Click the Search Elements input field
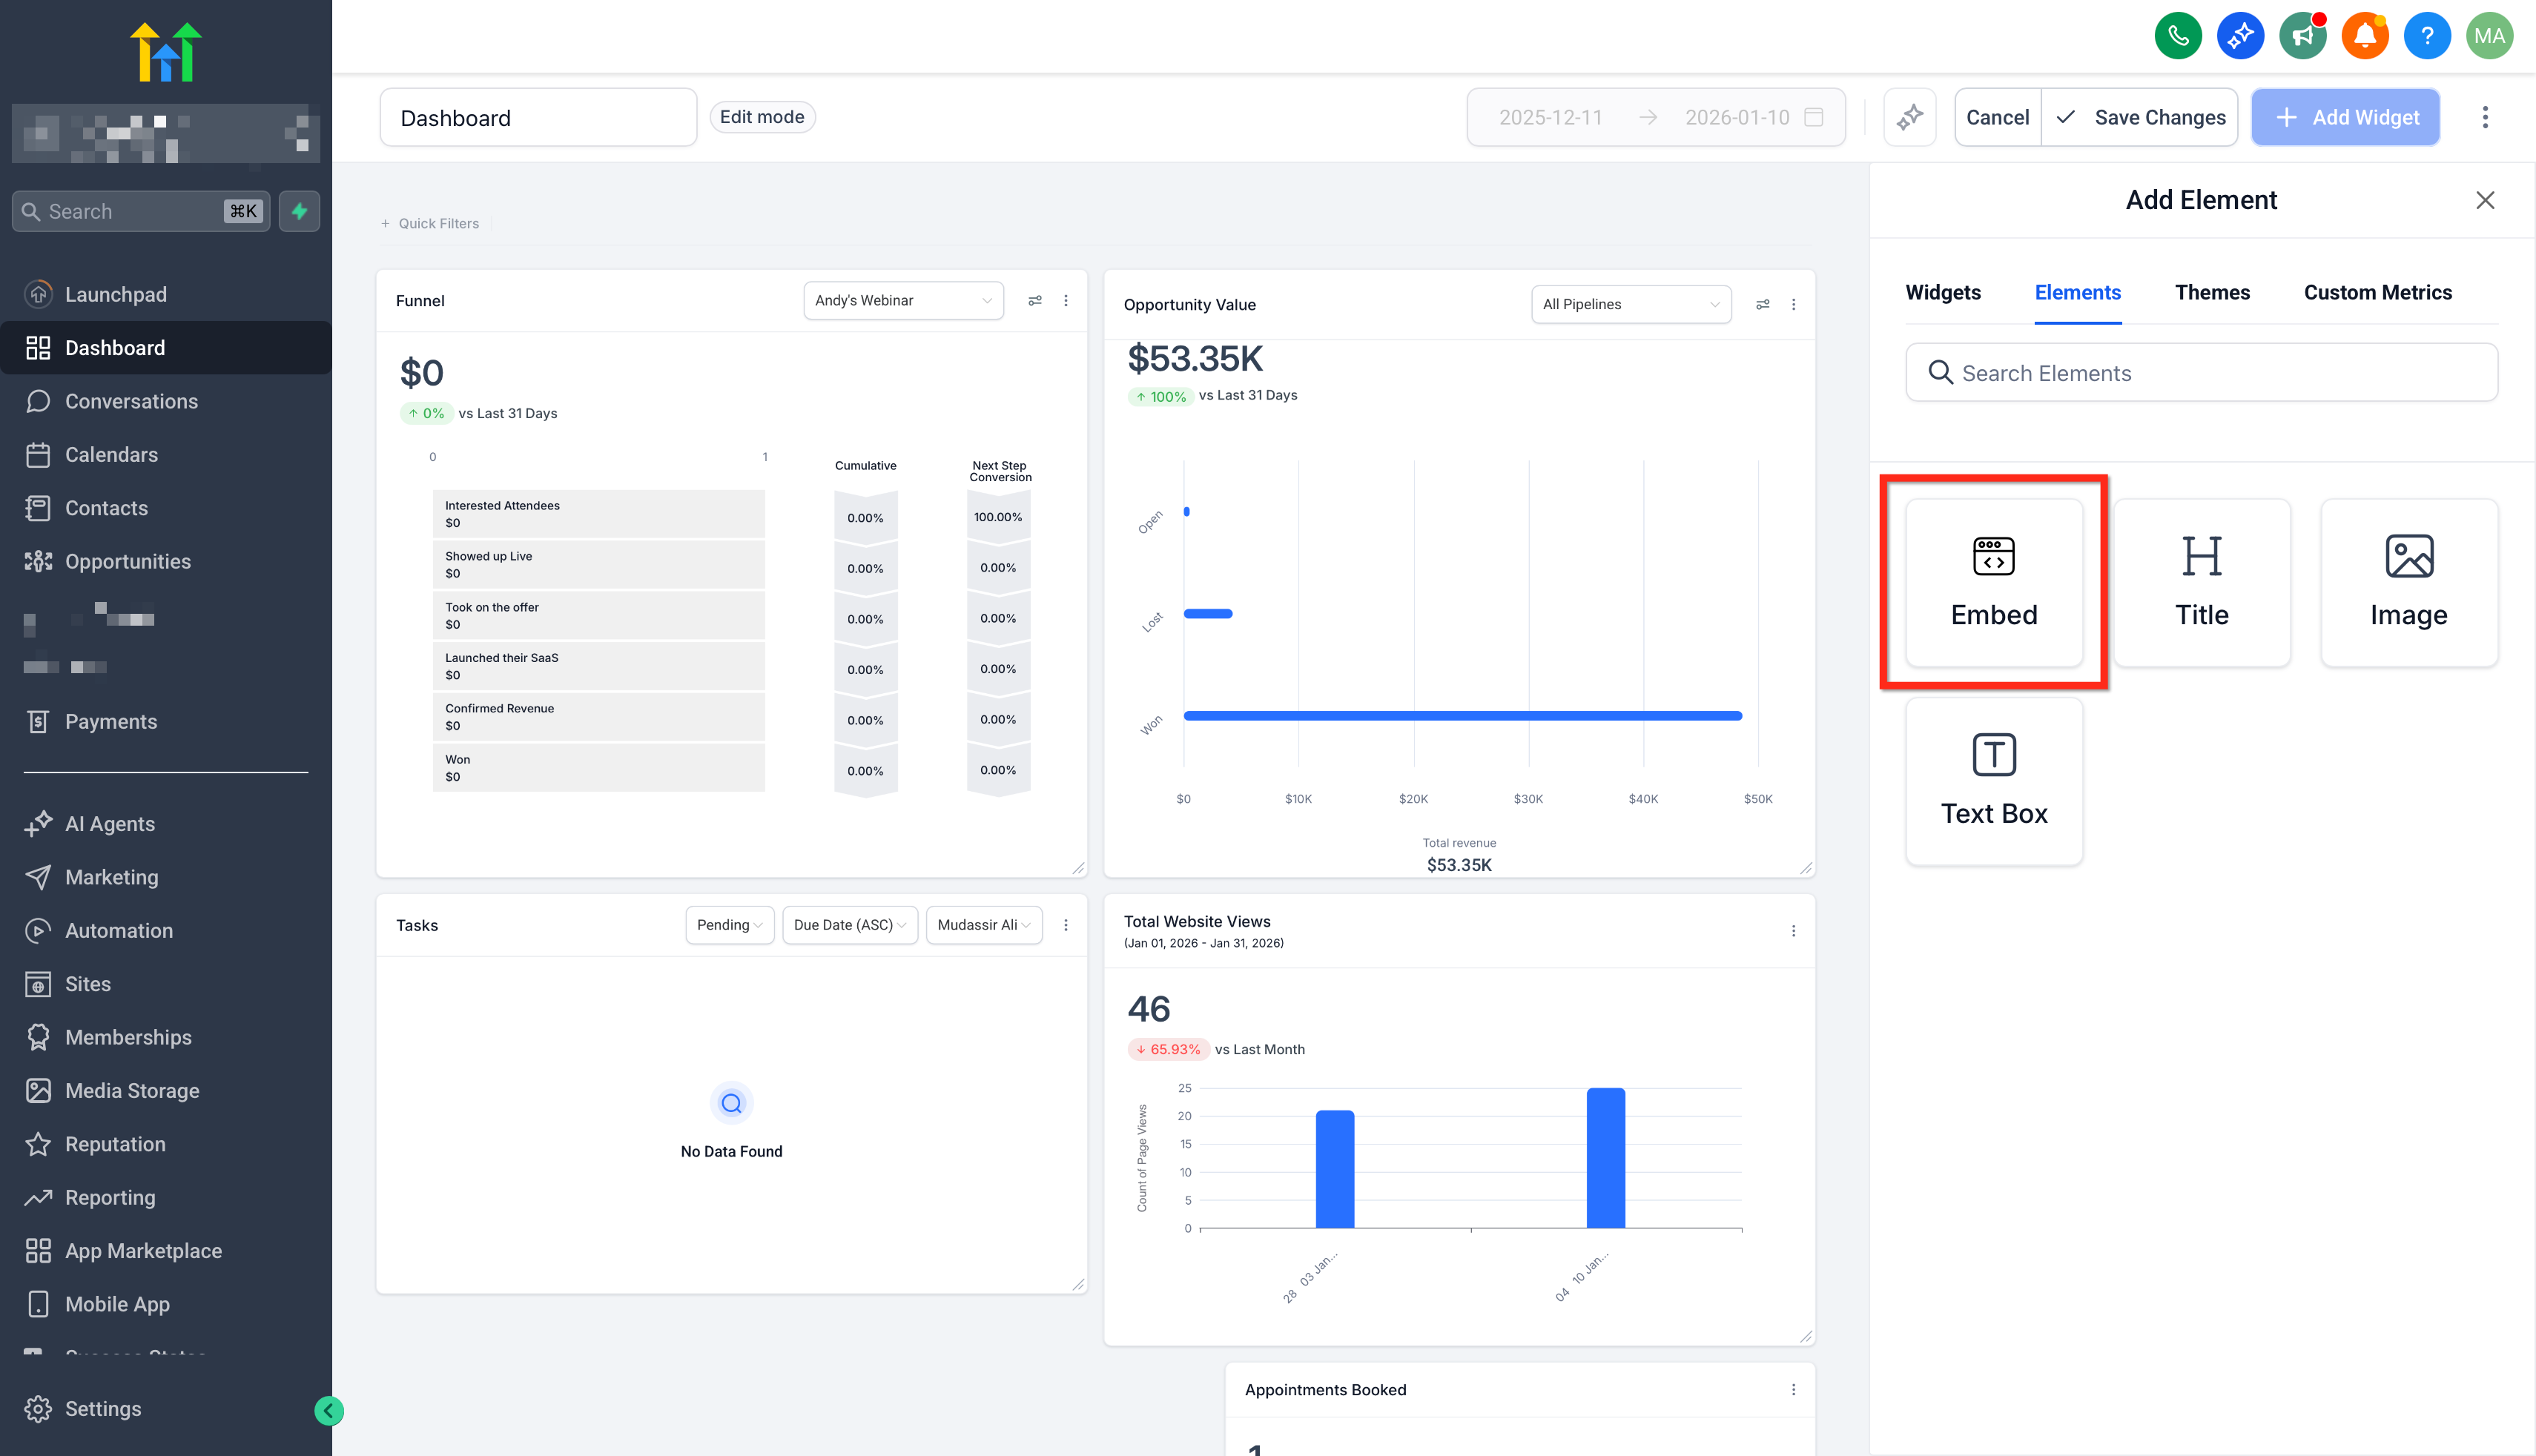This screenshot has width=2536, height=1456. click(2200, 373)
